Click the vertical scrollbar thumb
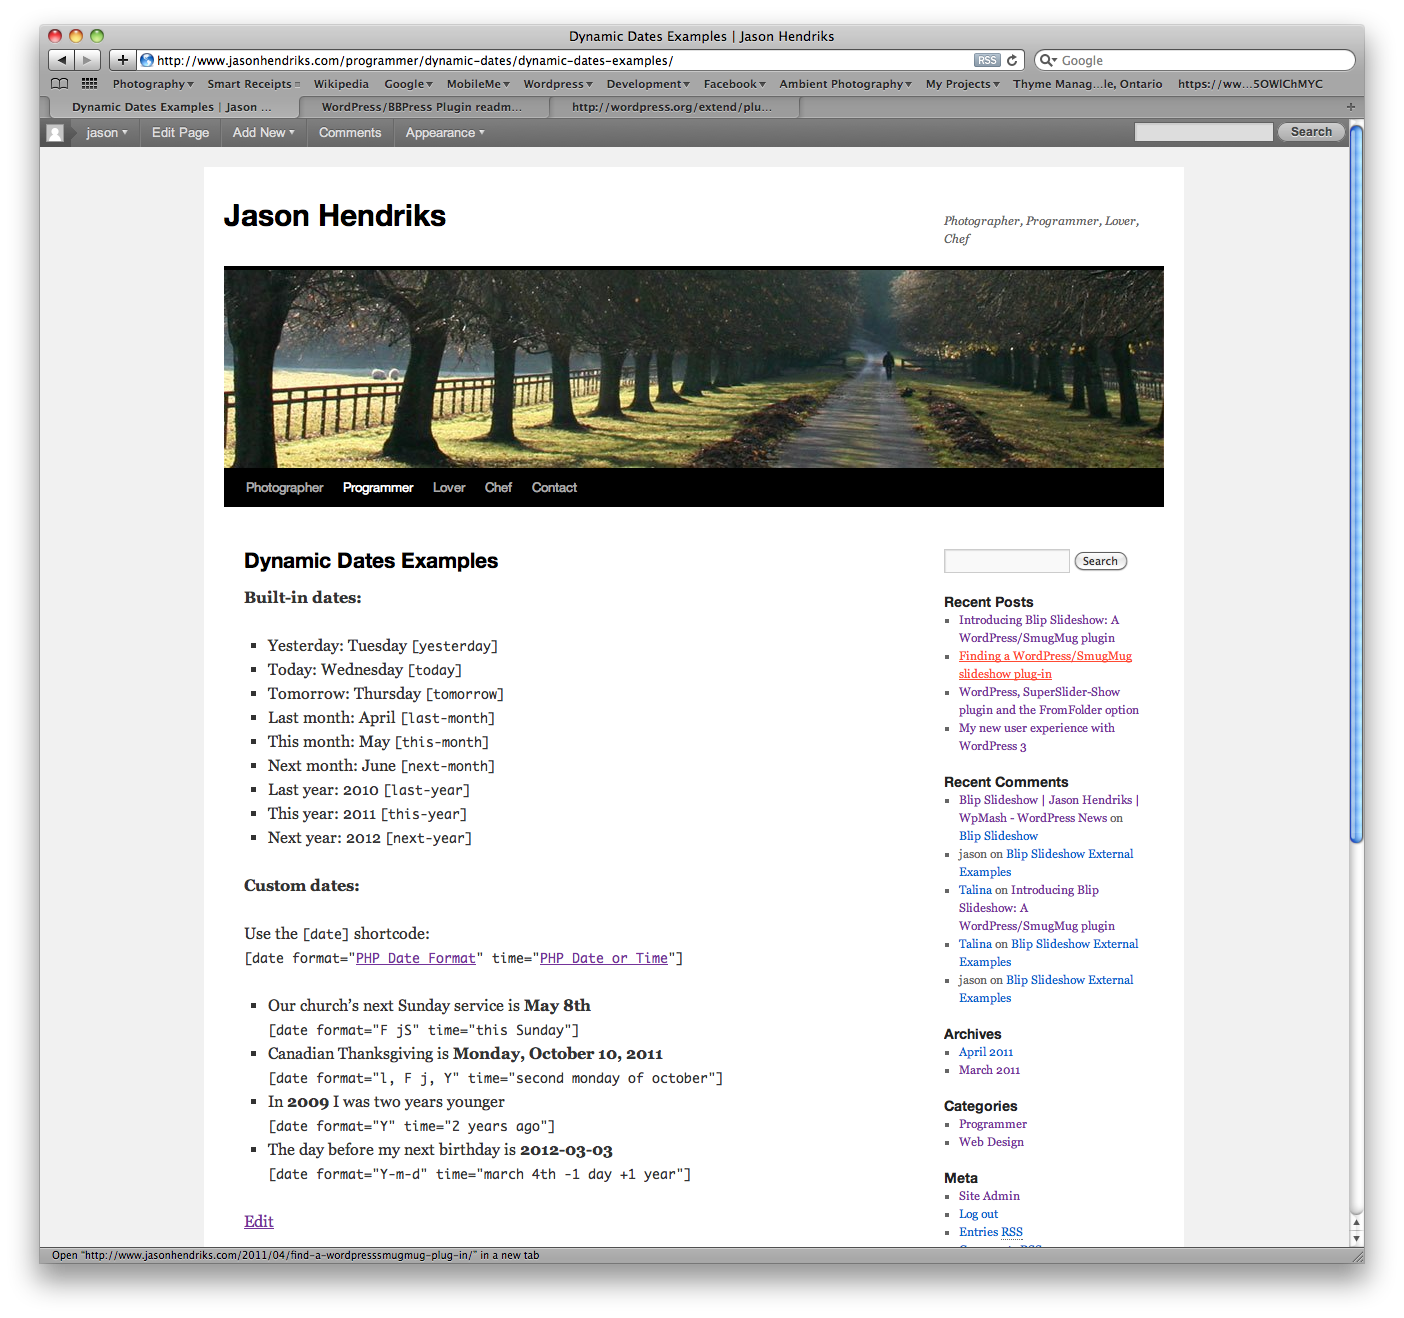The image size is (1404, 1318). click(x=1356, y=484)
